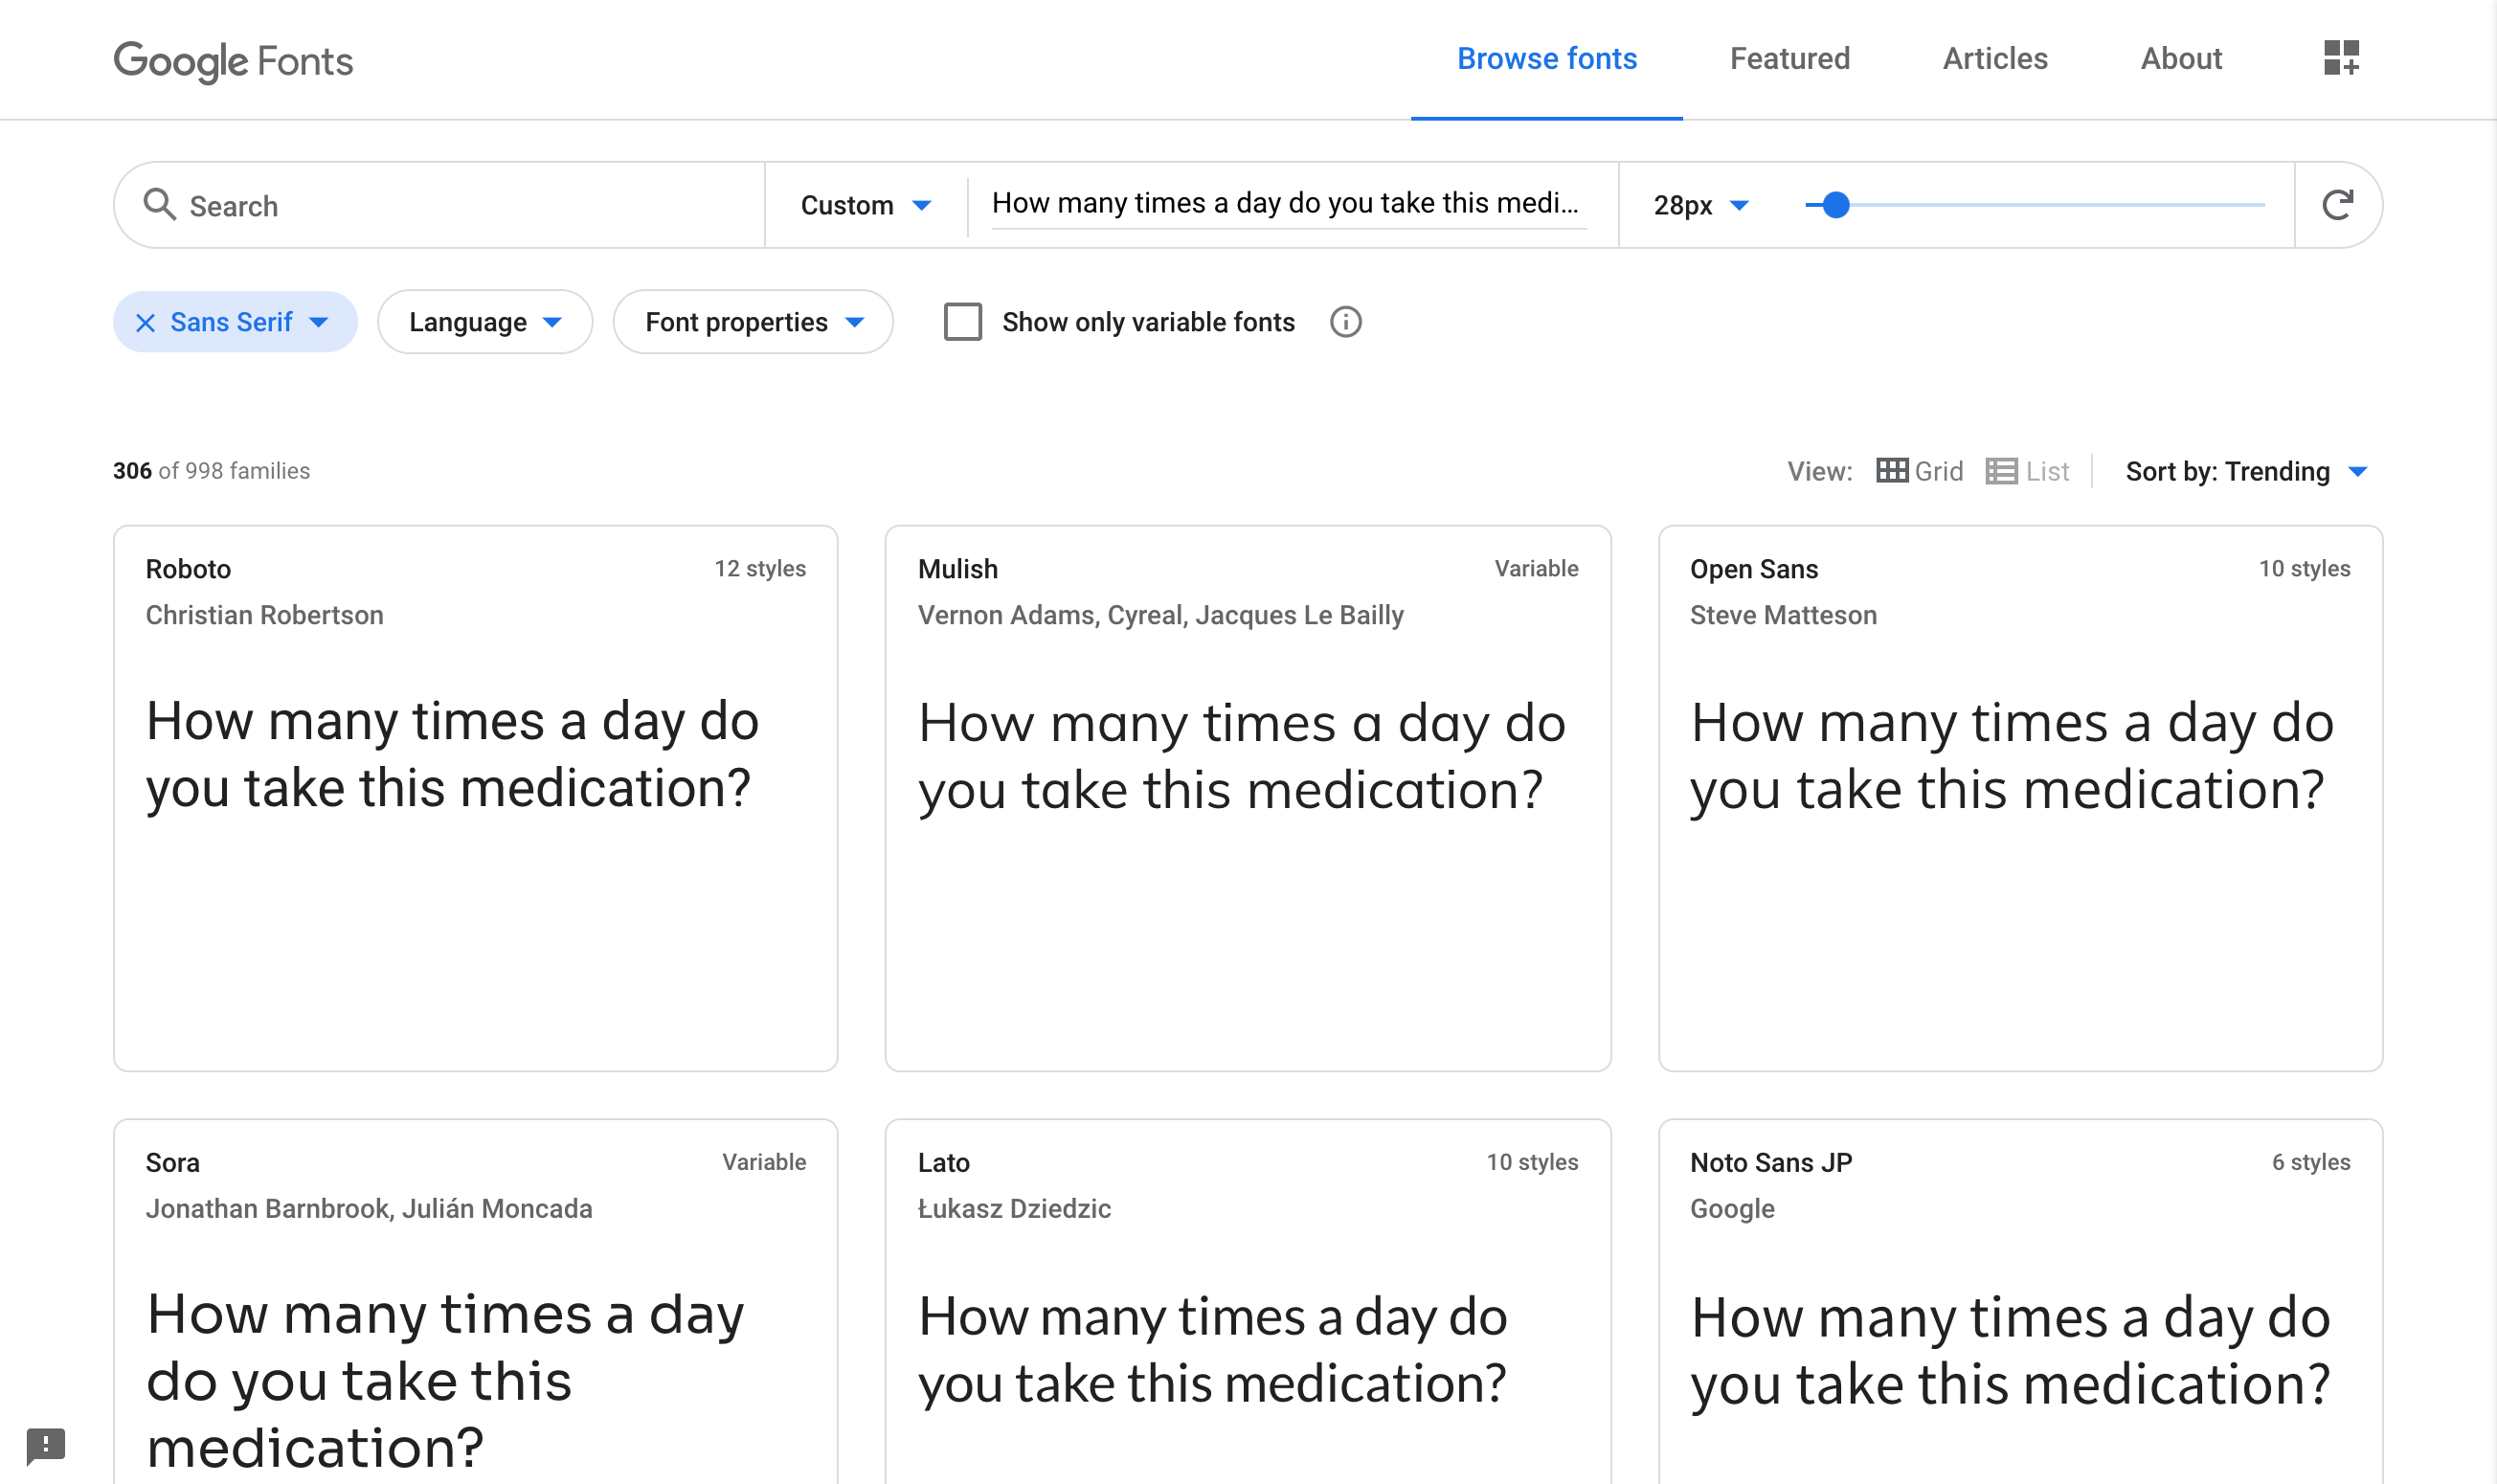Change the Sort by Trending option
The height and width of the screenshot is (1484, 2497).
pos(2245,471)
